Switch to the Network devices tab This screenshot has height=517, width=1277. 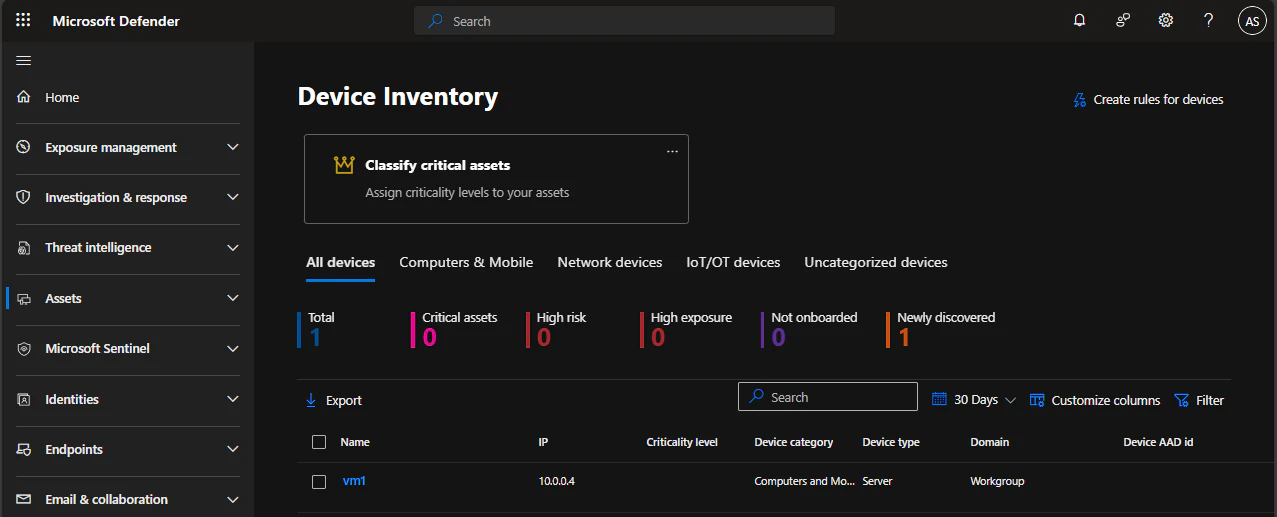click(x=610, y=262)
